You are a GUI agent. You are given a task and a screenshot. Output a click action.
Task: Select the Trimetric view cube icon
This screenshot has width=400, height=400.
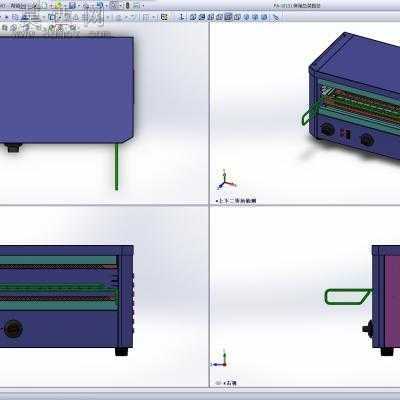coord(255,17)
